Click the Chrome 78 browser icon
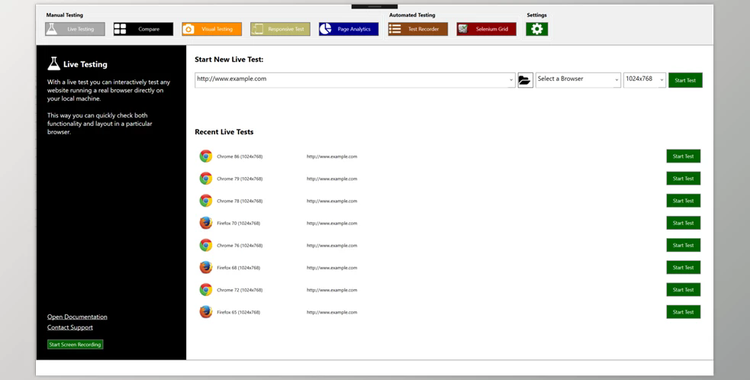This screenshot has height=380, width=750. [x=206, y=201]
